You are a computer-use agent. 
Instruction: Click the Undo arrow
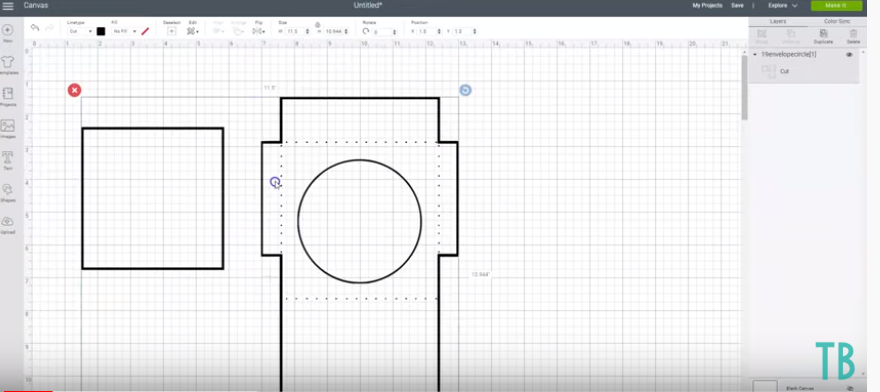[35, 28]
